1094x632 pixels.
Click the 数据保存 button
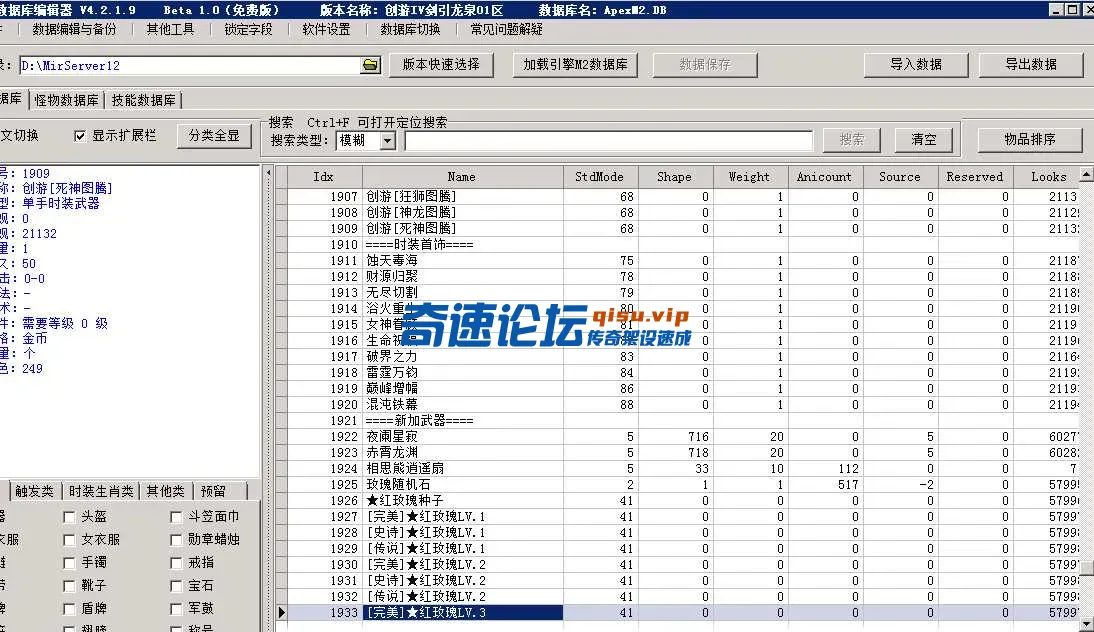click(x=705, y=64)
